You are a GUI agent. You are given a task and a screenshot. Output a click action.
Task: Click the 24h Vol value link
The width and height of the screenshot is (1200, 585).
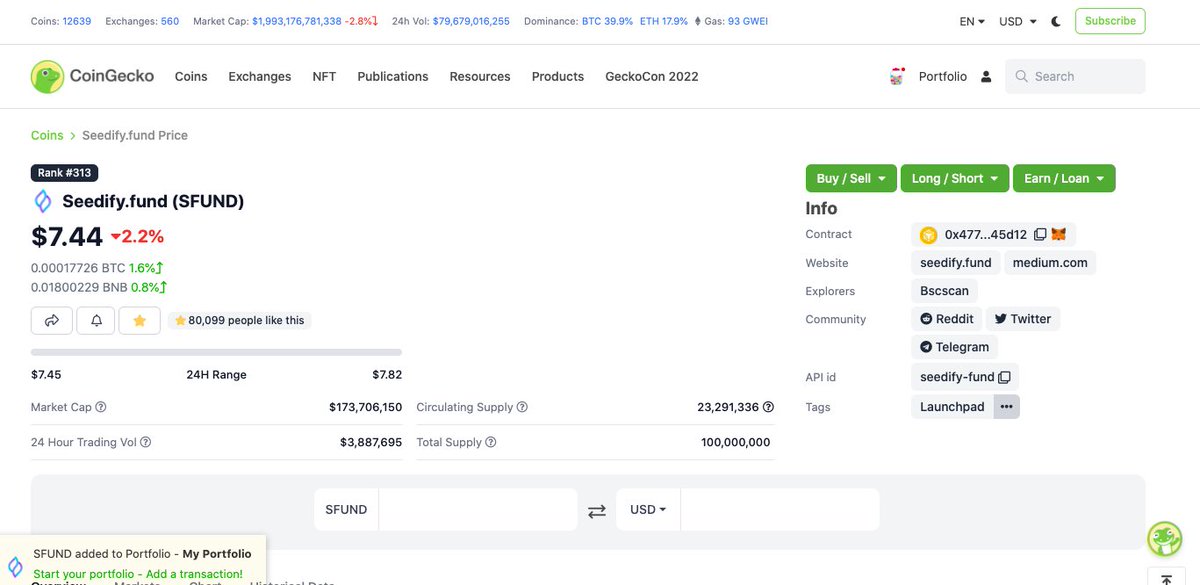point(471,21)
